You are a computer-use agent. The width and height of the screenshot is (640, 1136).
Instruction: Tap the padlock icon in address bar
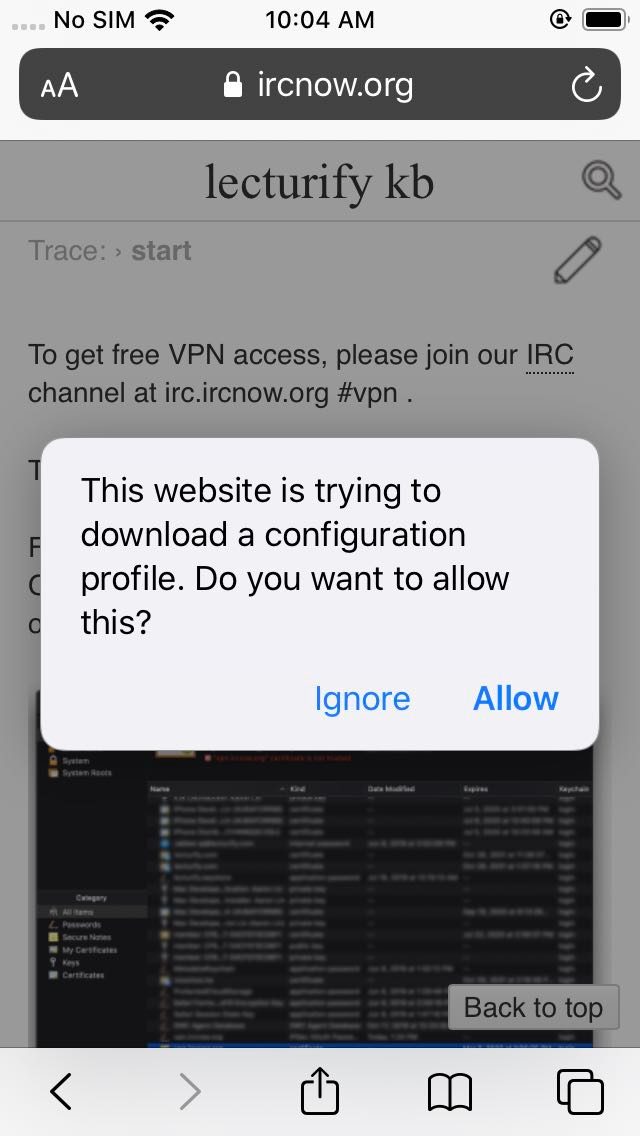233,84
